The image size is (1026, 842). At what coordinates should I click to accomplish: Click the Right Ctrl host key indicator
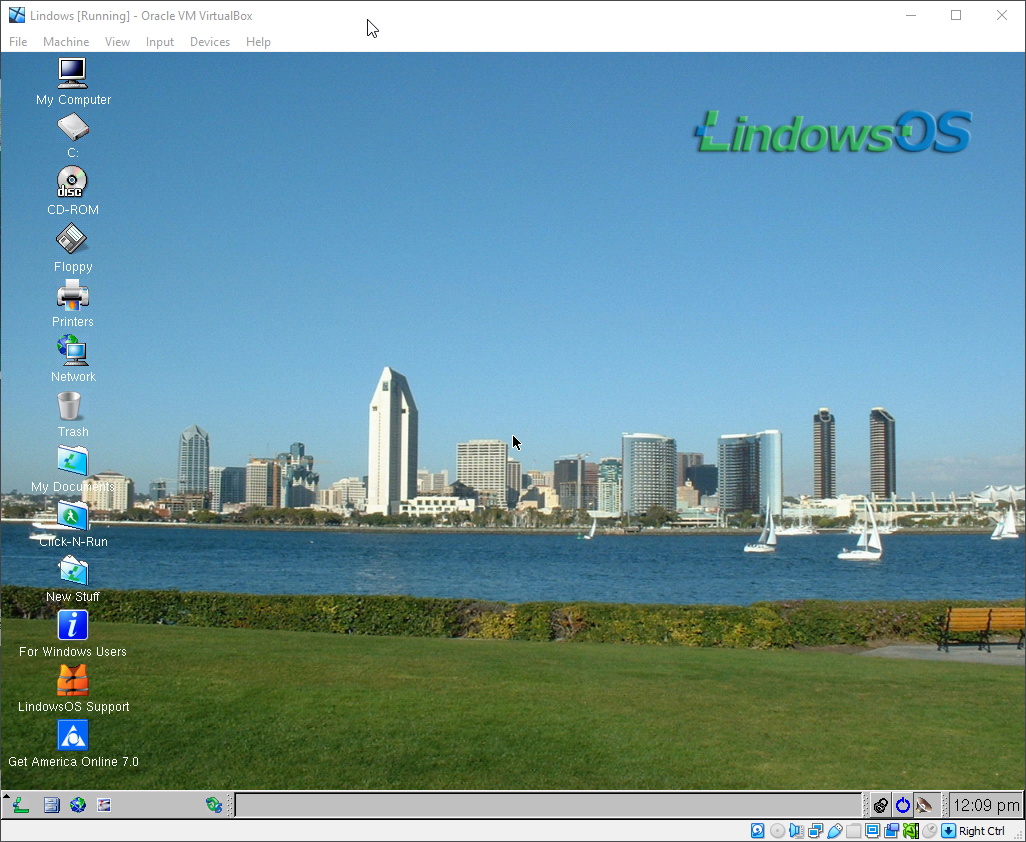click(981, 831)
